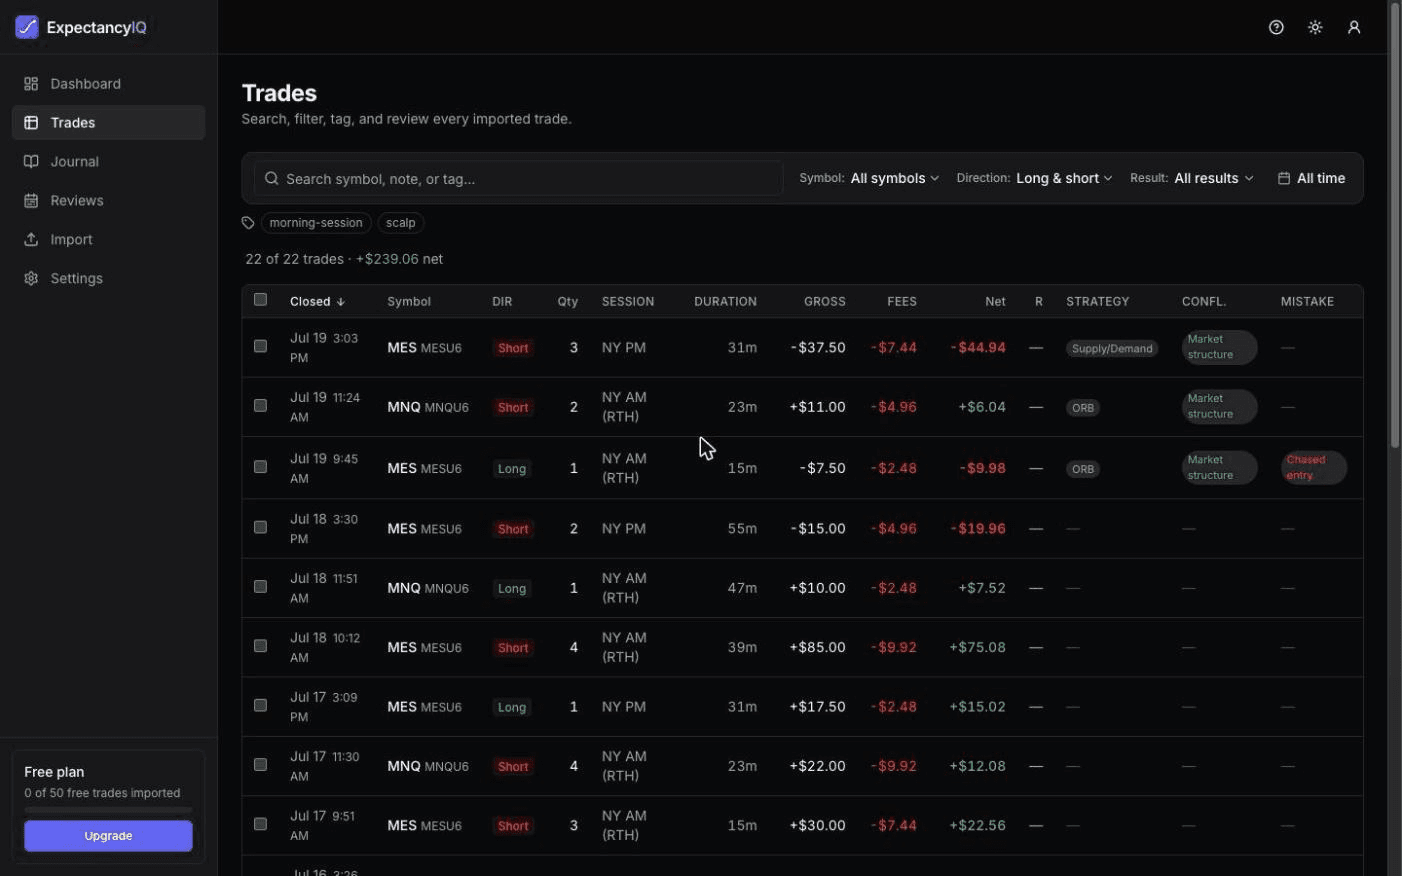Click the tag icon beside morning-session
Screen dimensions: 1402x876
248,223
